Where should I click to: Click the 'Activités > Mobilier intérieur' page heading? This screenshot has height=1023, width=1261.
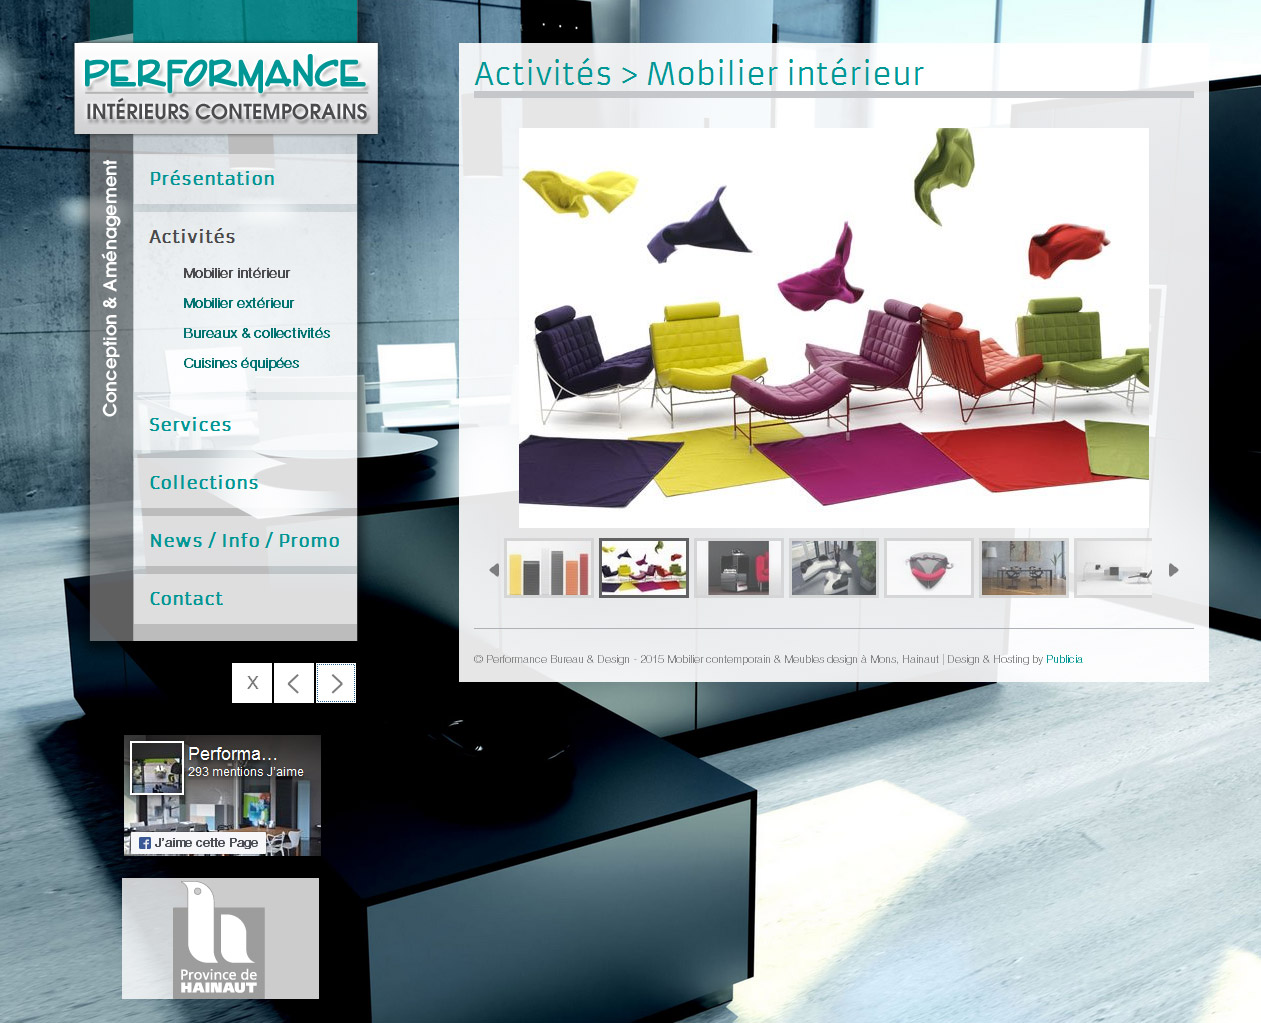click(699, 73)
